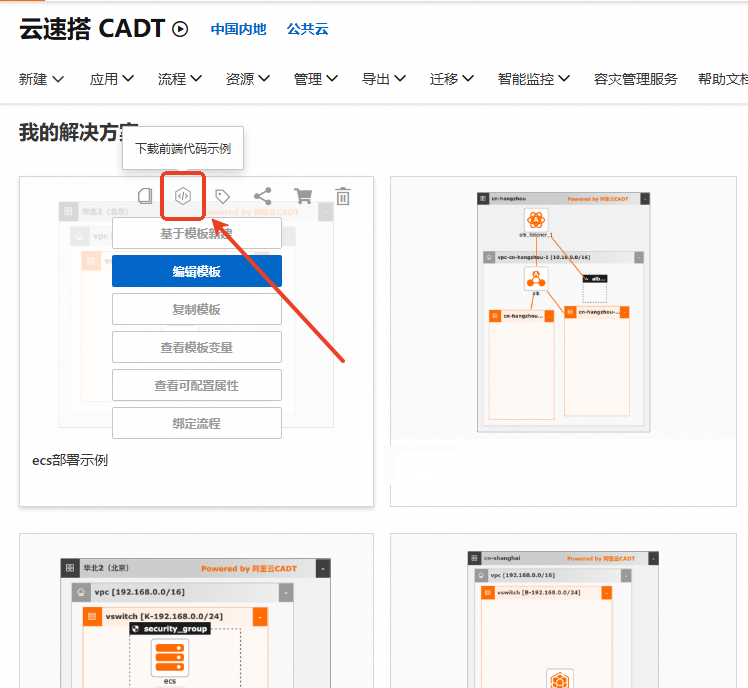The width and height of the screenshot is (748, 688).
Task: Select the 中国内地 region link
Action: [x=239, y=29]
